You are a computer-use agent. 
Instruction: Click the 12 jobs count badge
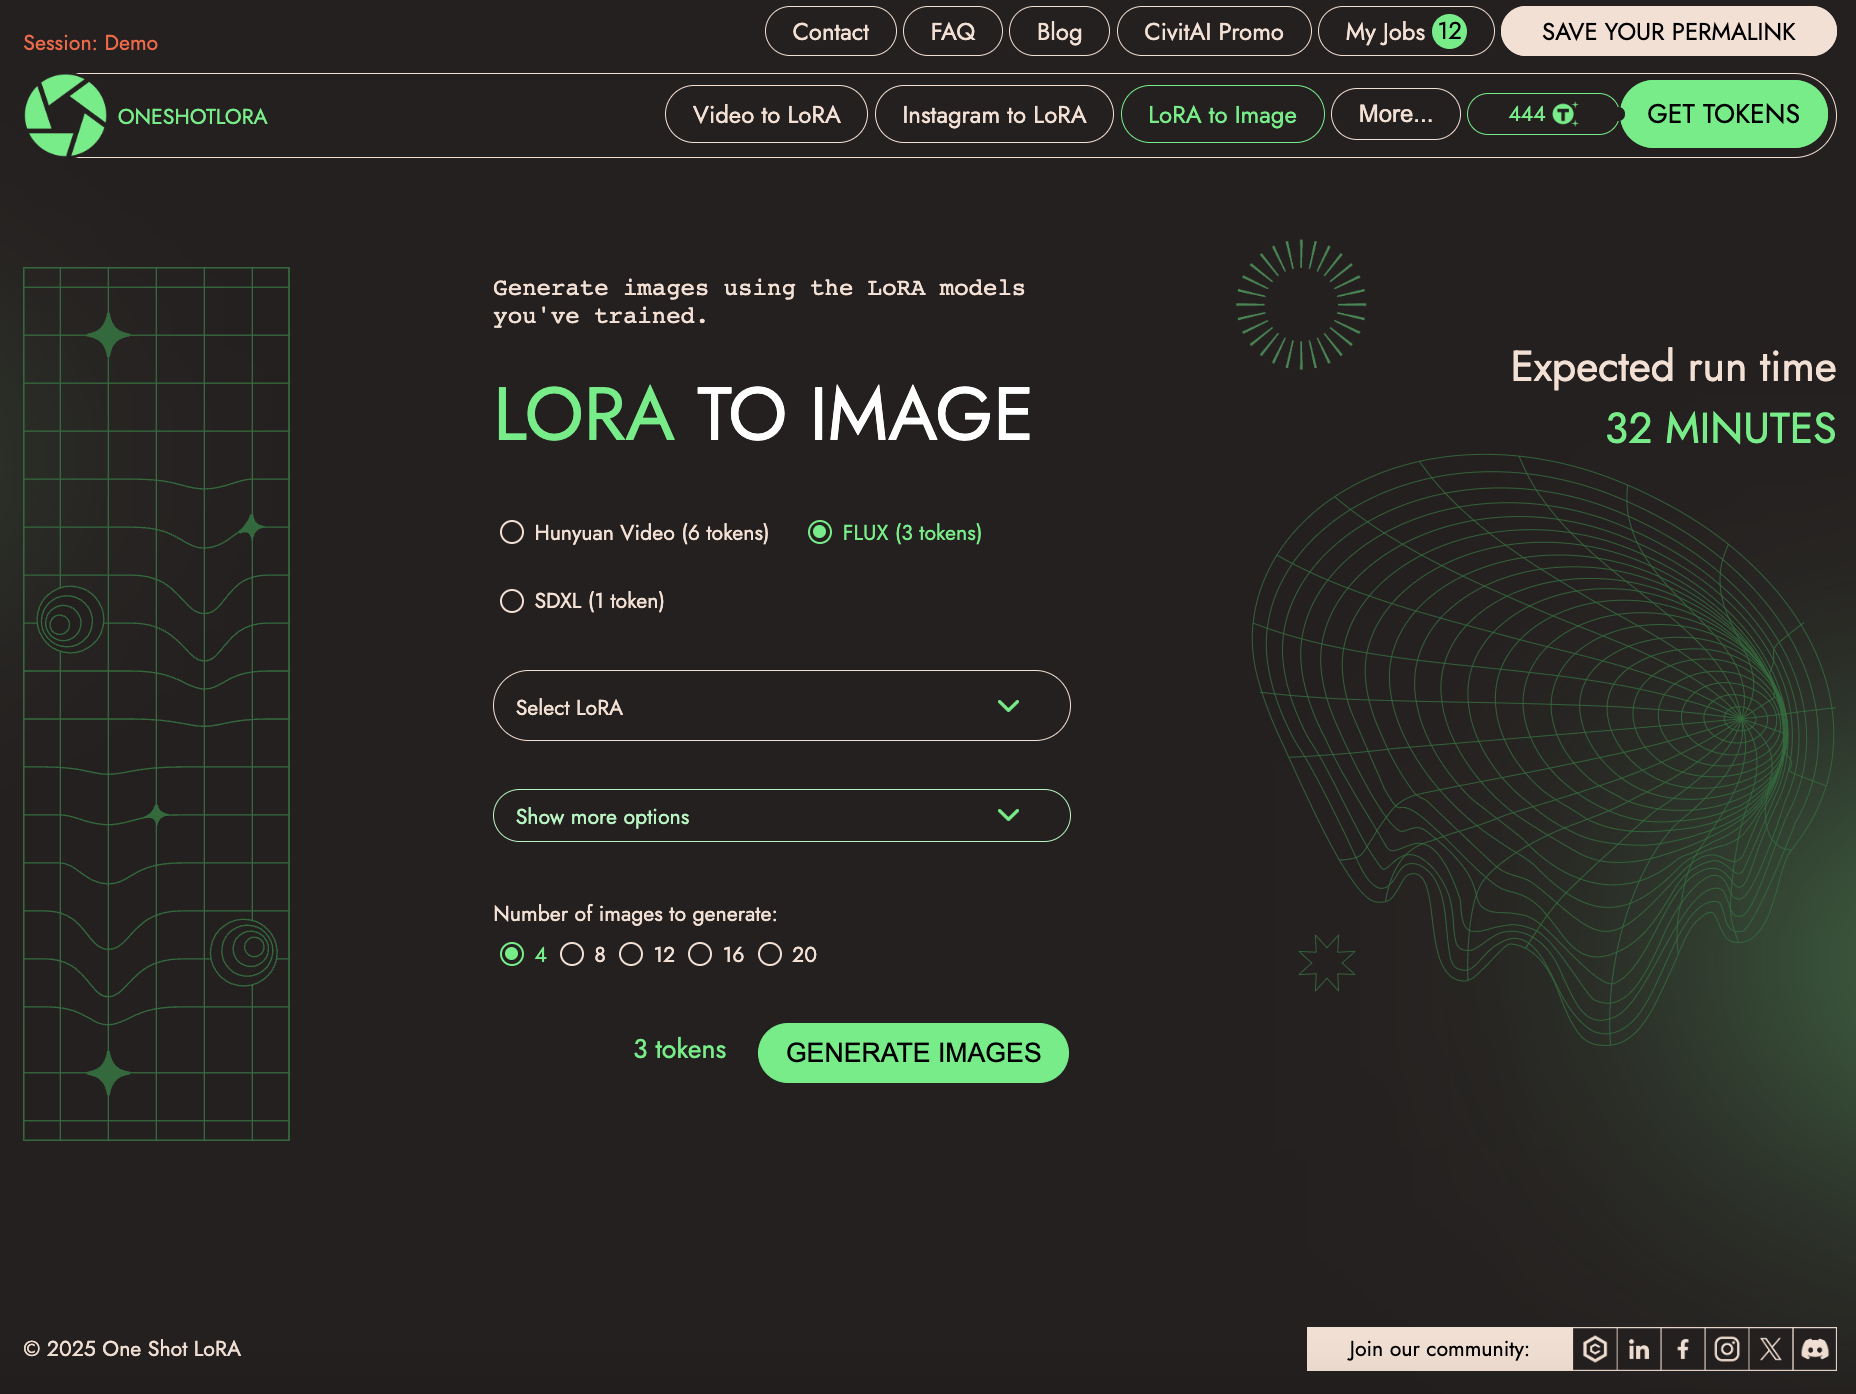(x=1450, y=31)
